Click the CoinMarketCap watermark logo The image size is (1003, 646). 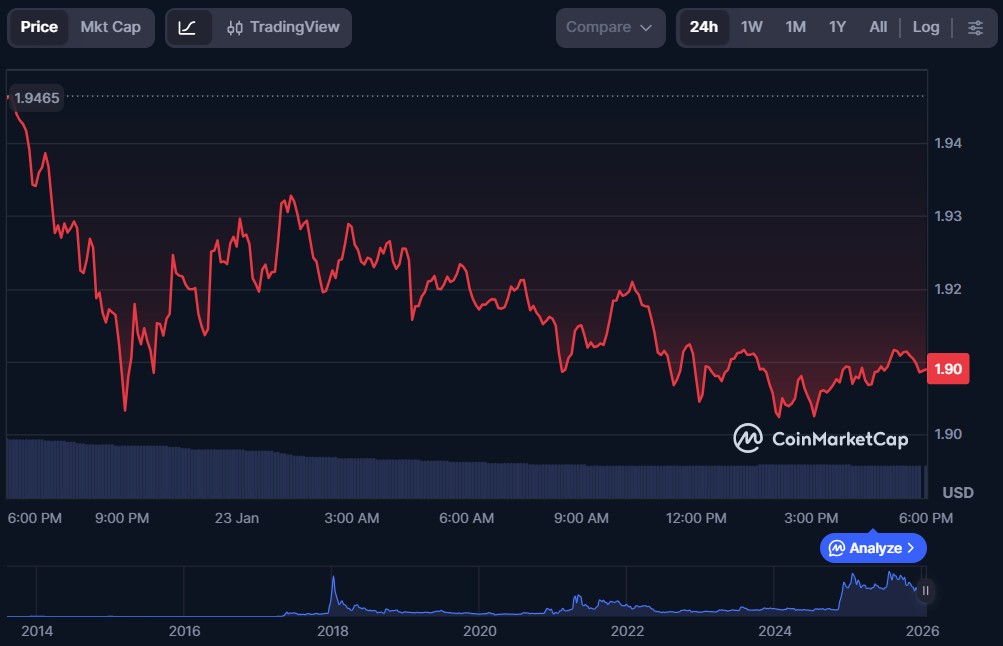[x=820, y=438]
